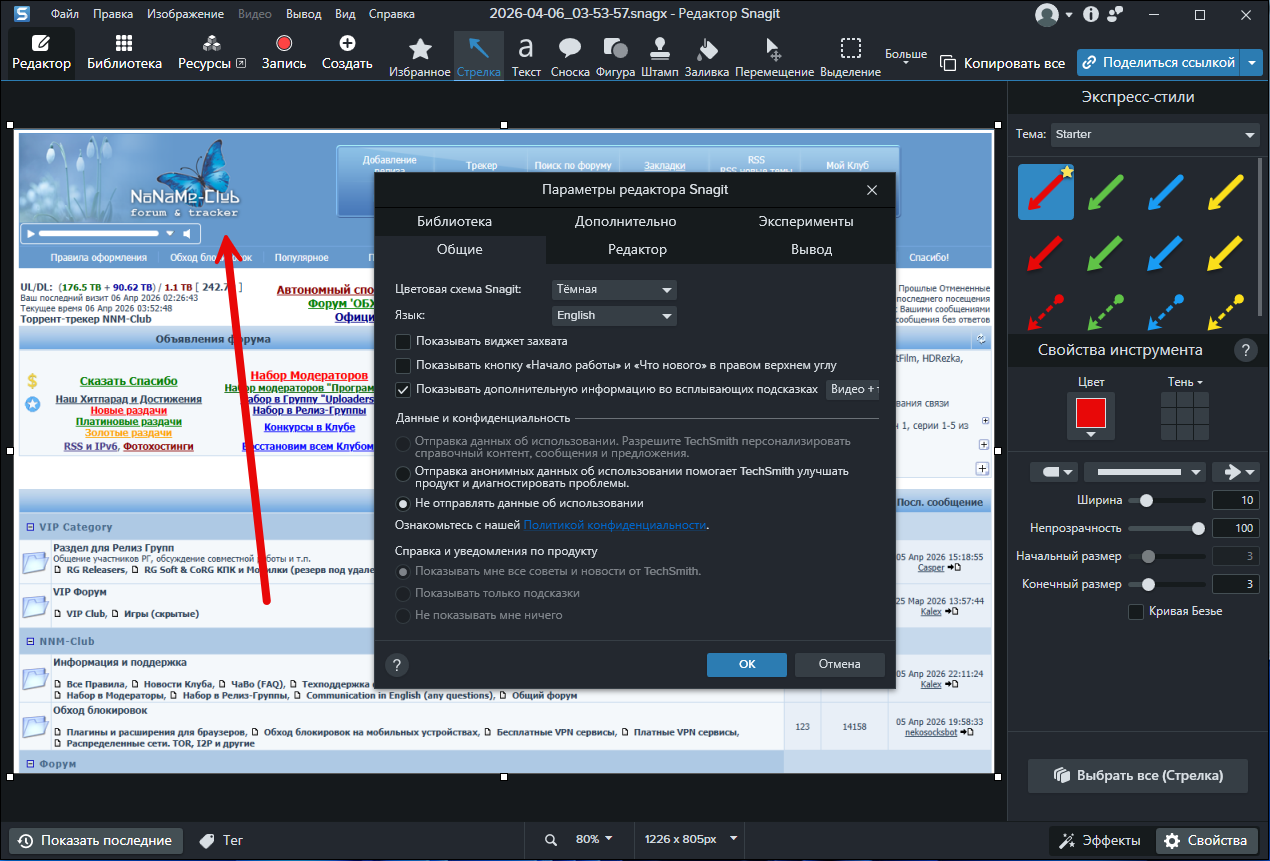Click the help icon in settings dialog
Screen dimensions: 1270x861
tap(396, 665)
